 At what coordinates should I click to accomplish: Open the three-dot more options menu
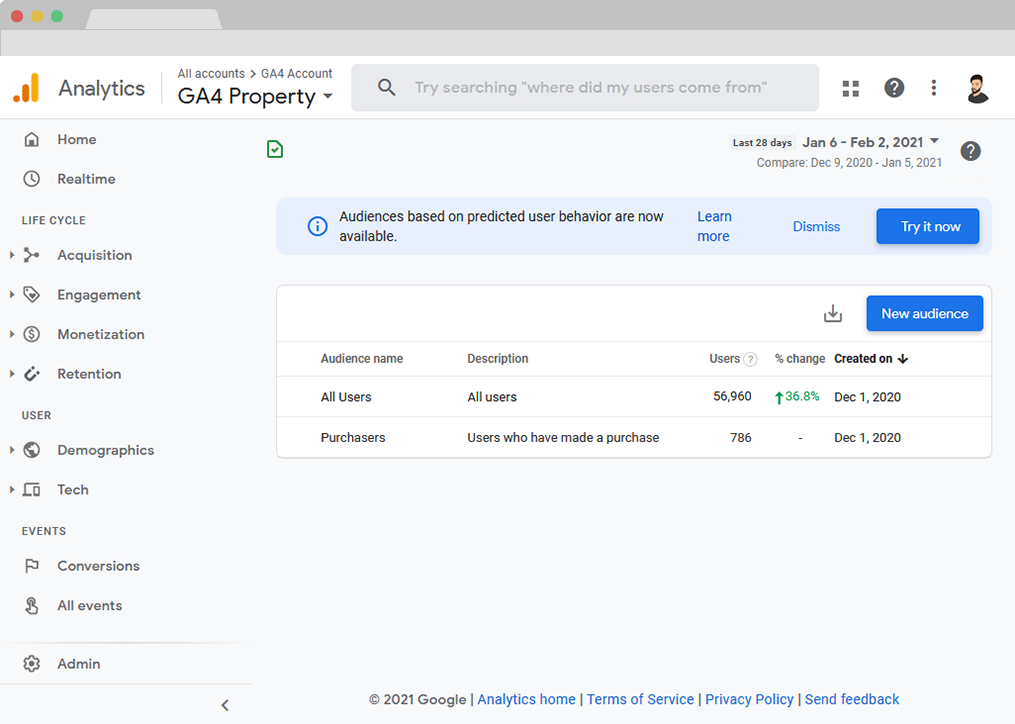(934, 88)
